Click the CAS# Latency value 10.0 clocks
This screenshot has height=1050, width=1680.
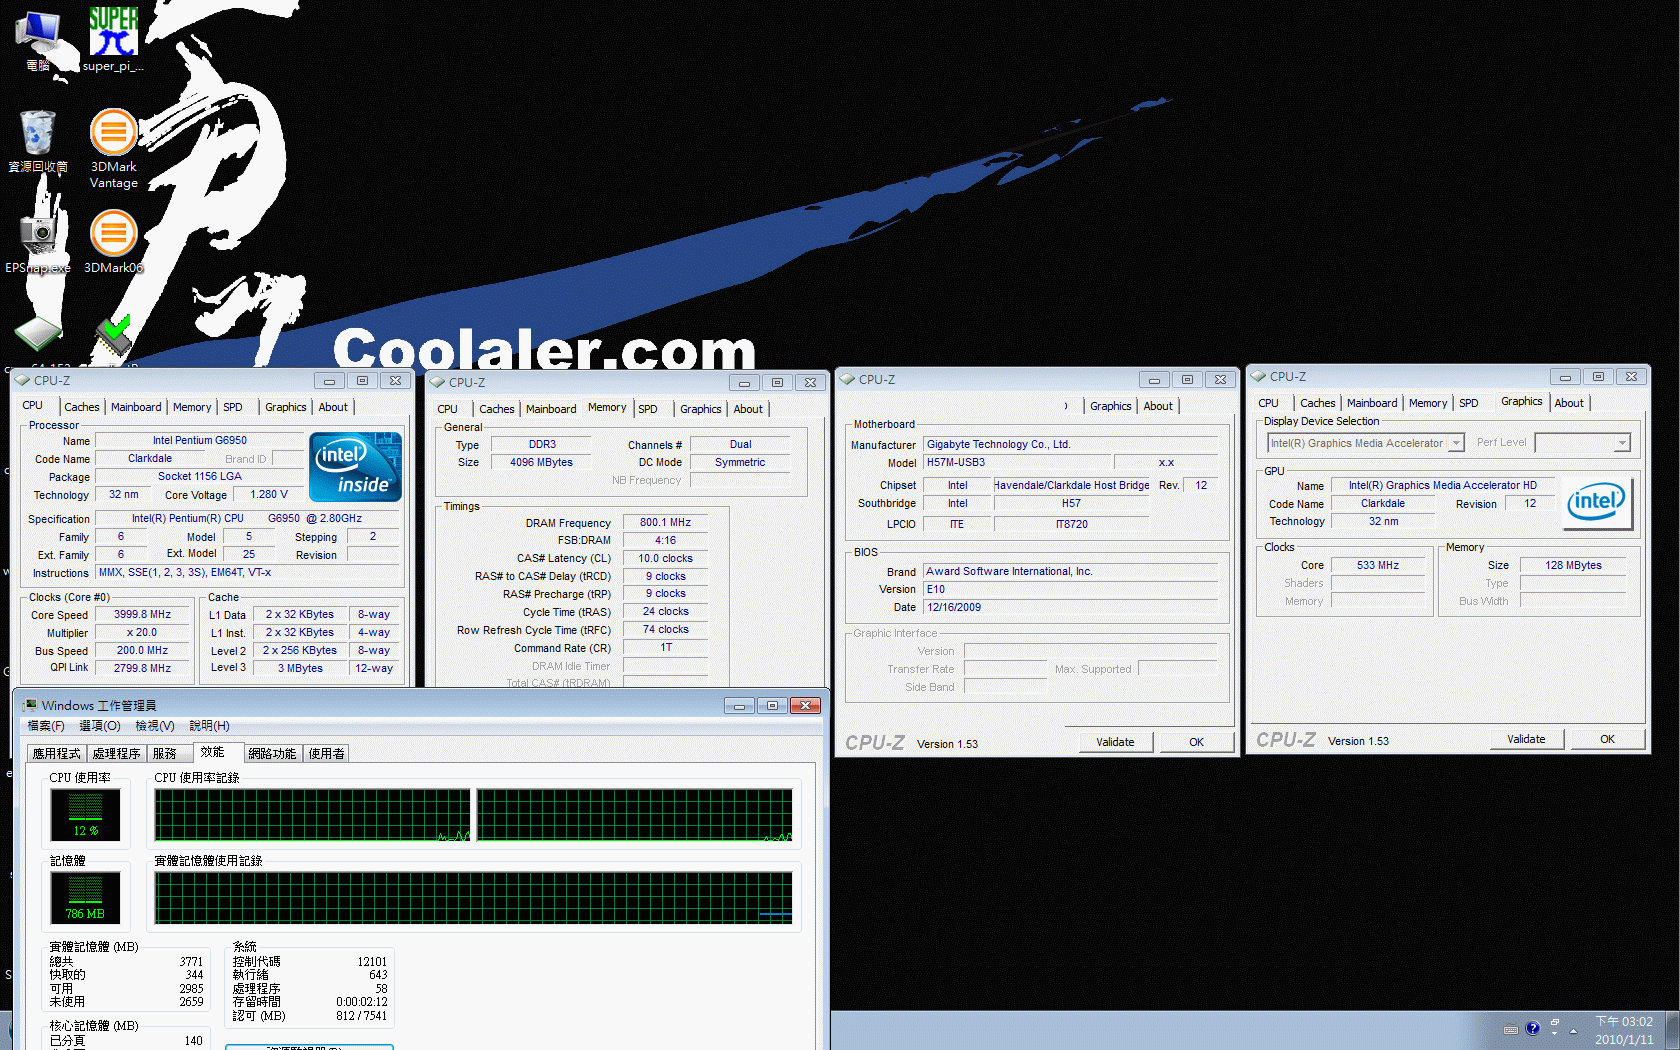[666, 558]
